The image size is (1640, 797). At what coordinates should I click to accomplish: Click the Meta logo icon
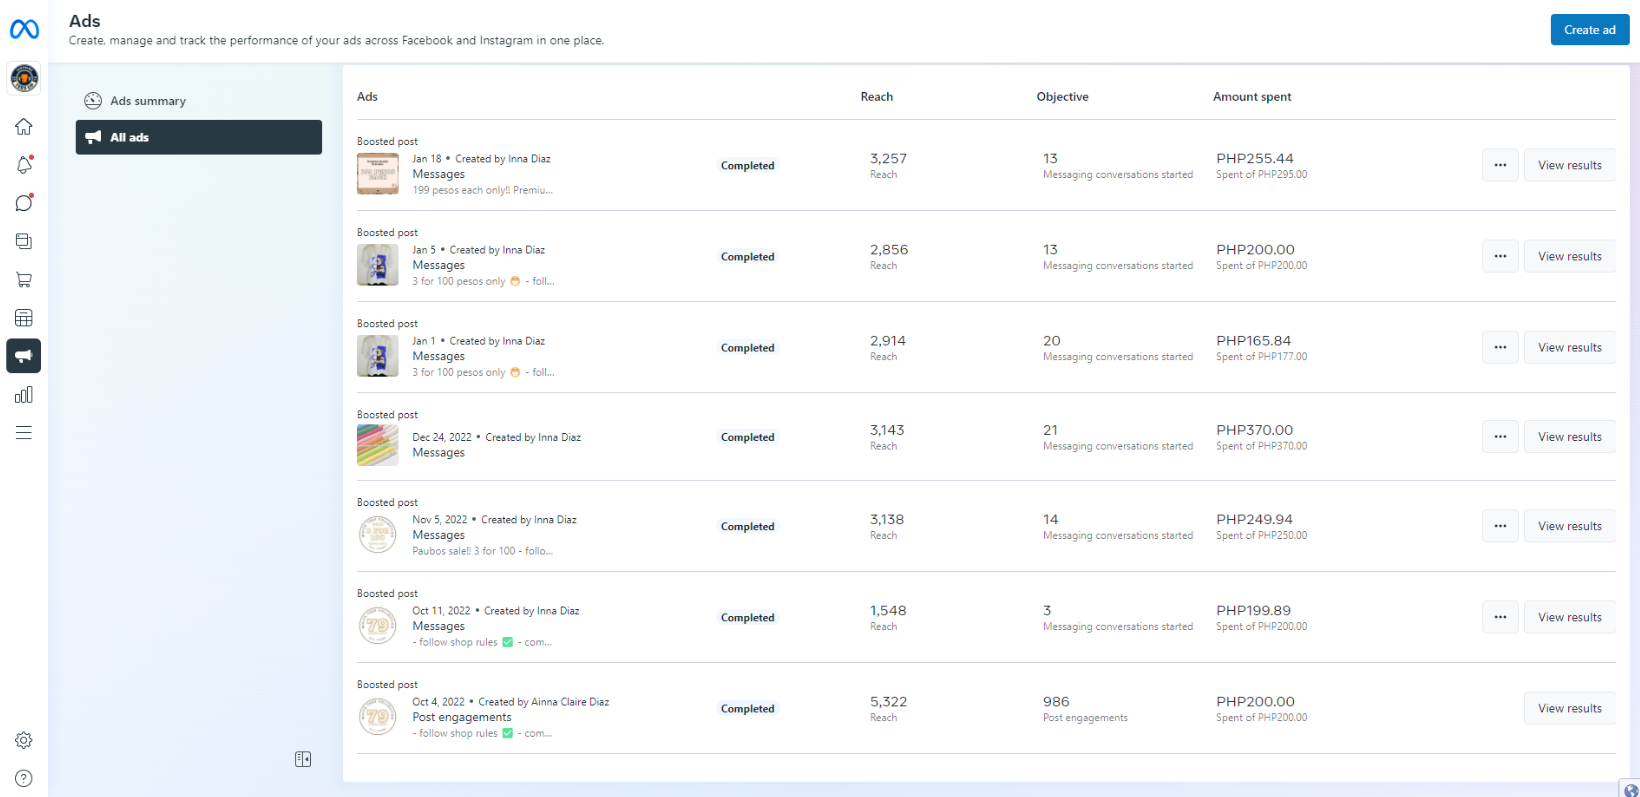tap(24, 30)
